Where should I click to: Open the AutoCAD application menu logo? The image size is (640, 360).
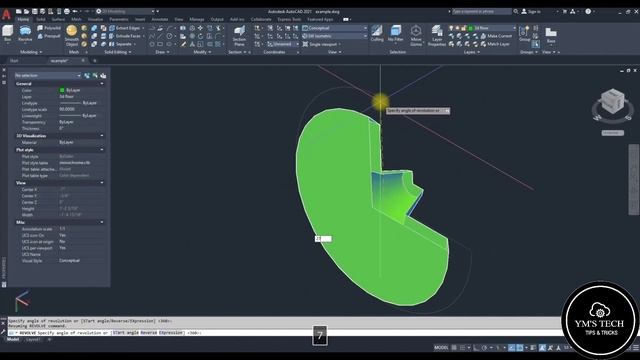(x=6, y=14)
